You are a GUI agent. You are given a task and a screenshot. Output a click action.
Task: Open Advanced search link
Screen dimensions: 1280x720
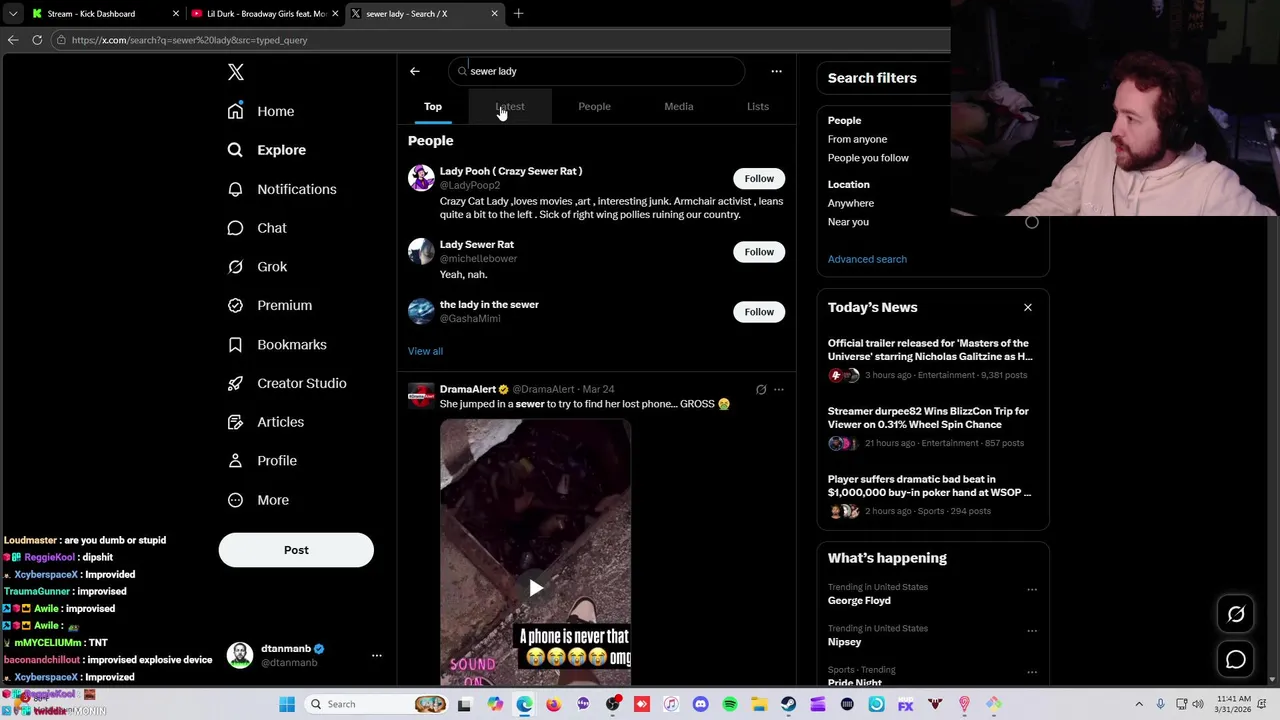(867, 259)
